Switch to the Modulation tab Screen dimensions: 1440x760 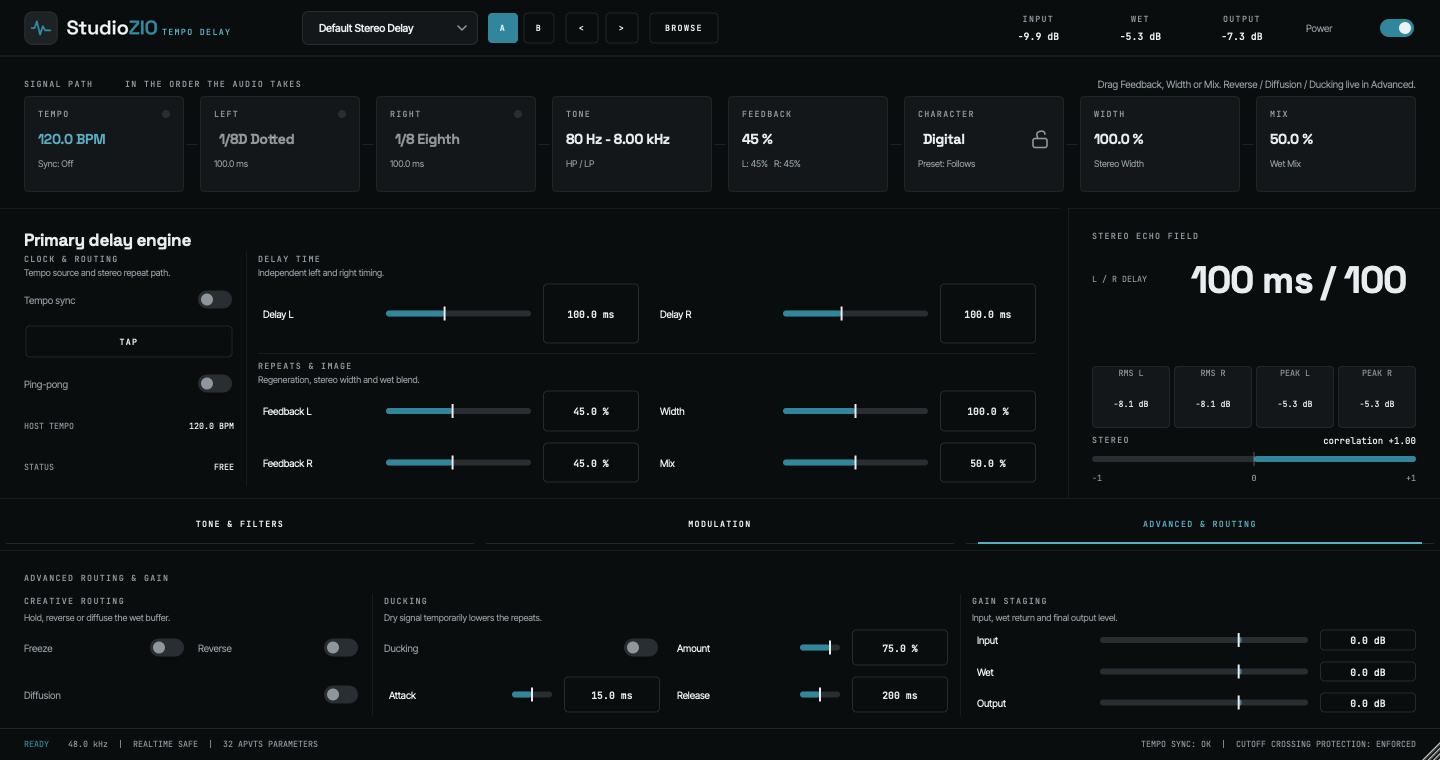click(719, 524)
